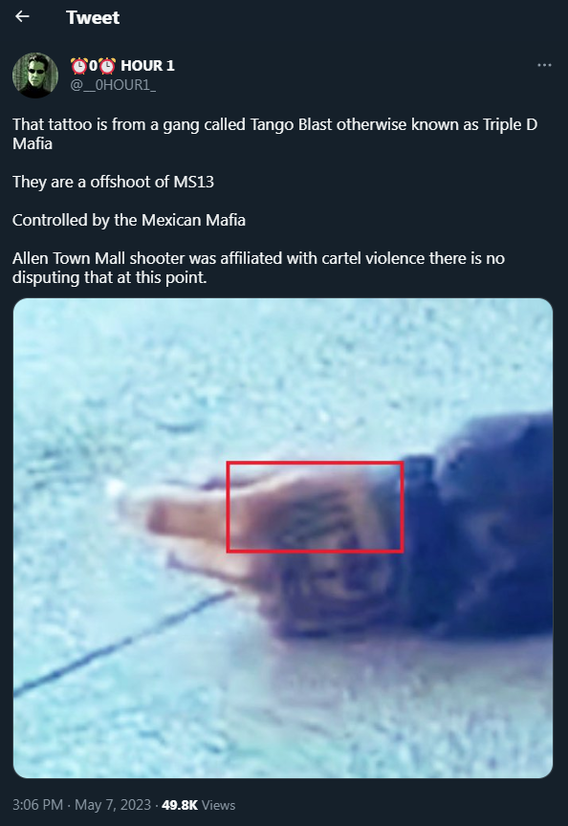Viewport: 568px width, 826px height.
Task: Open the @__0HOUR1_ handle profile
Action: [x=113, y=85]
